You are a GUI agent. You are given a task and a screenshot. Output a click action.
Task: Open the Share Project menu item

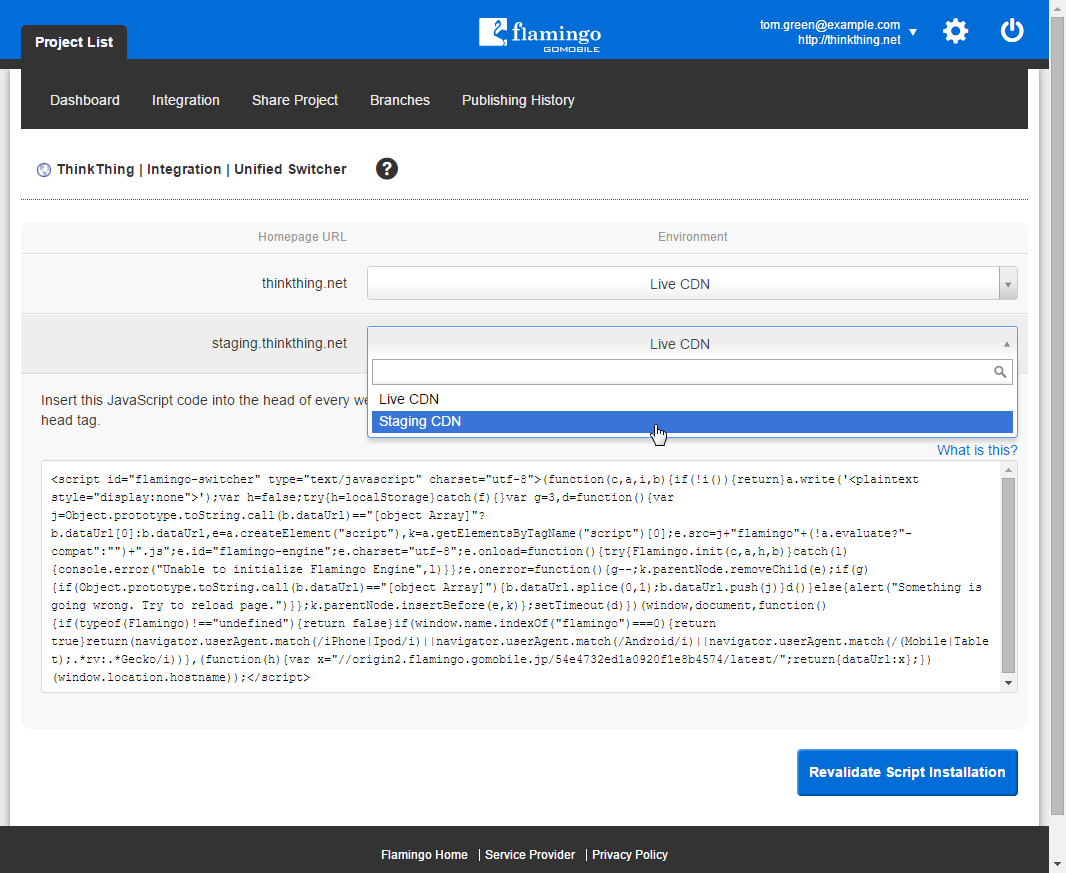(295, 100)
